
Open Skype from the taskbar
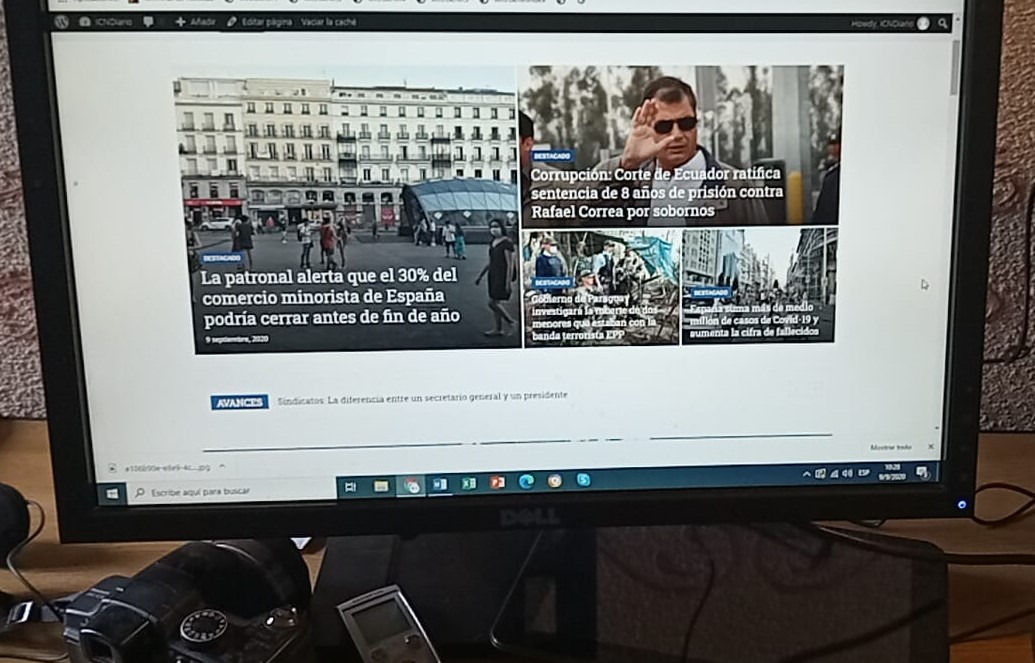[x=583, y=479]
